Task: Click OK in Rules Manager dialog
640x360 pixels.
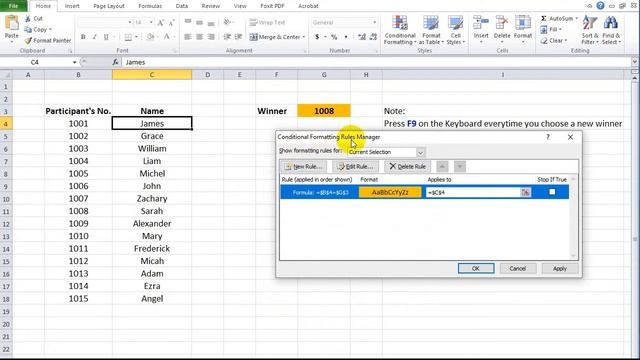Action: point(476,269)
